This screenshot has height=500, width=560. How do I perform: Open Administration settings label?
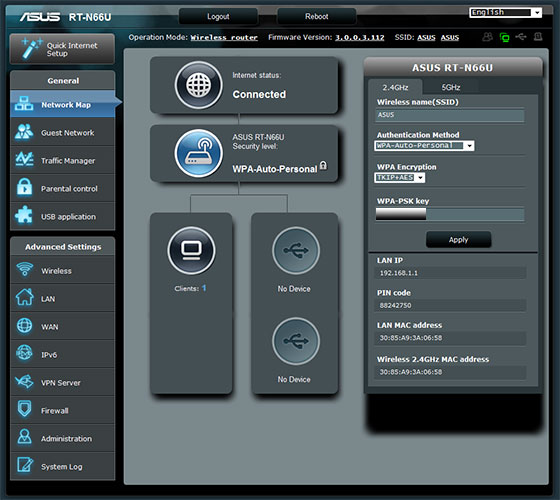(x=66, y=439)
